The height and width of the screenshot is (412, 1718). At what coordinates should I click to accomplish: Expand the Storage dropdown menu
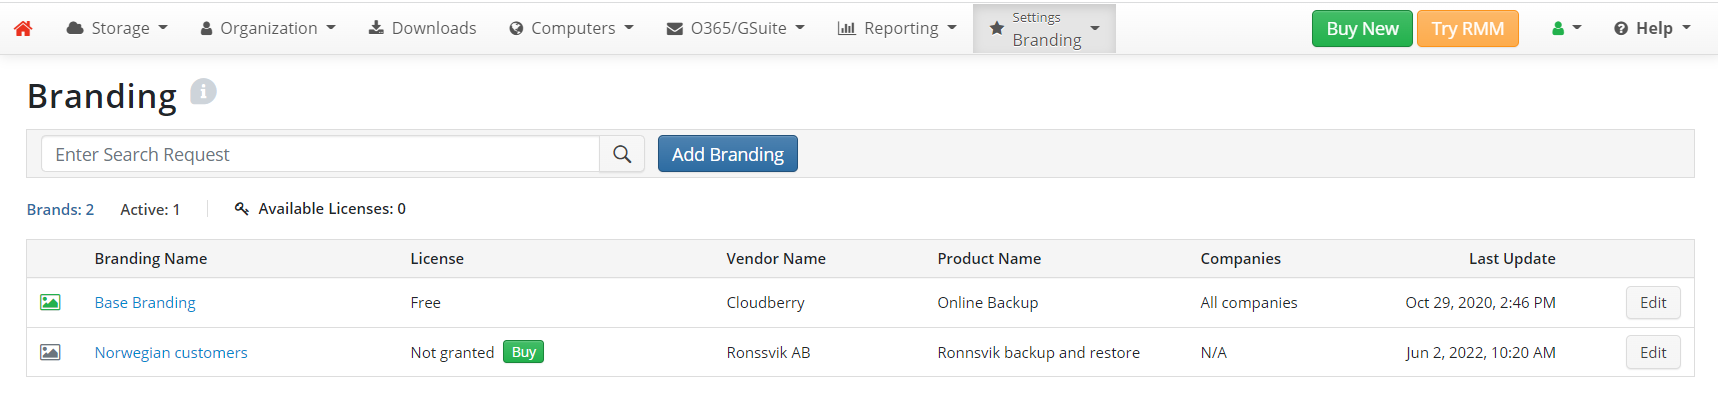pyautogui.click(x=117, y=28)
